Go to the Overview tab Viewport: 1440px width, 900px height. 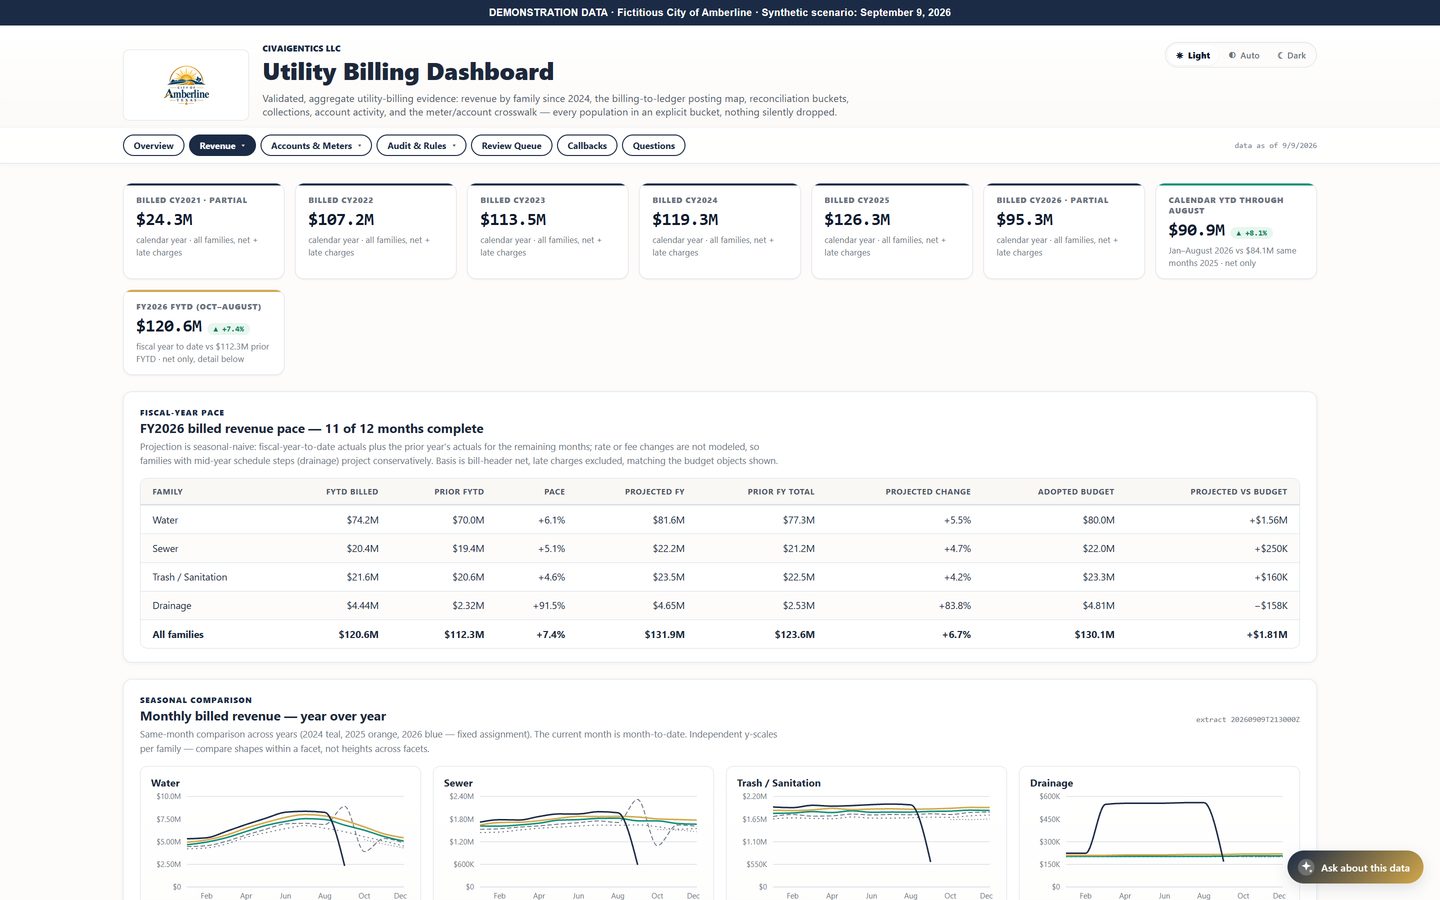154,146
